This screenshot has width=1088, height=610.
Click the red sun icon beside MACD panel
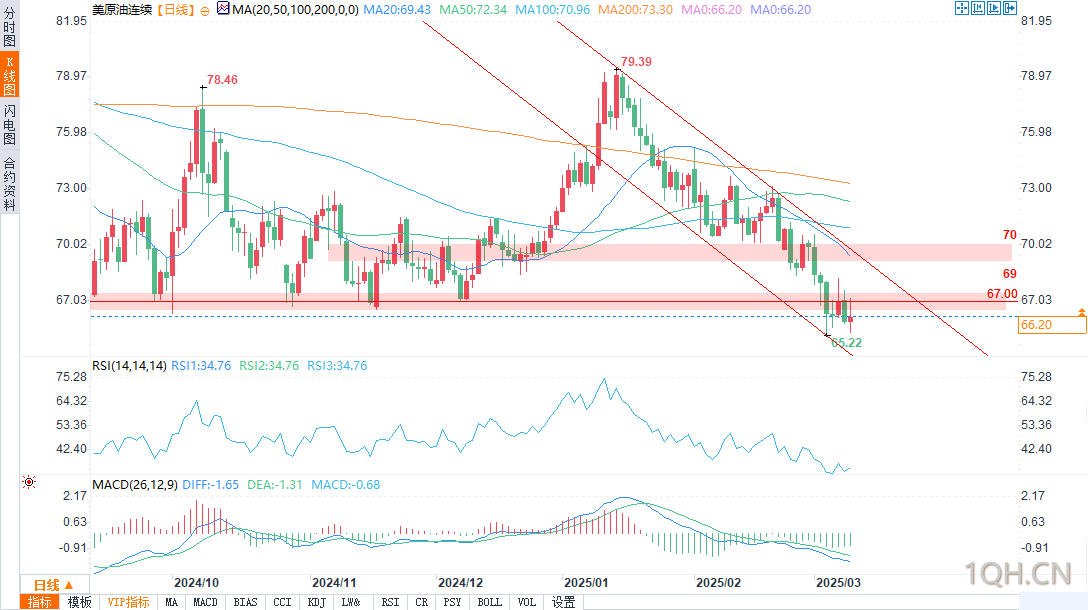pos(28,482)
